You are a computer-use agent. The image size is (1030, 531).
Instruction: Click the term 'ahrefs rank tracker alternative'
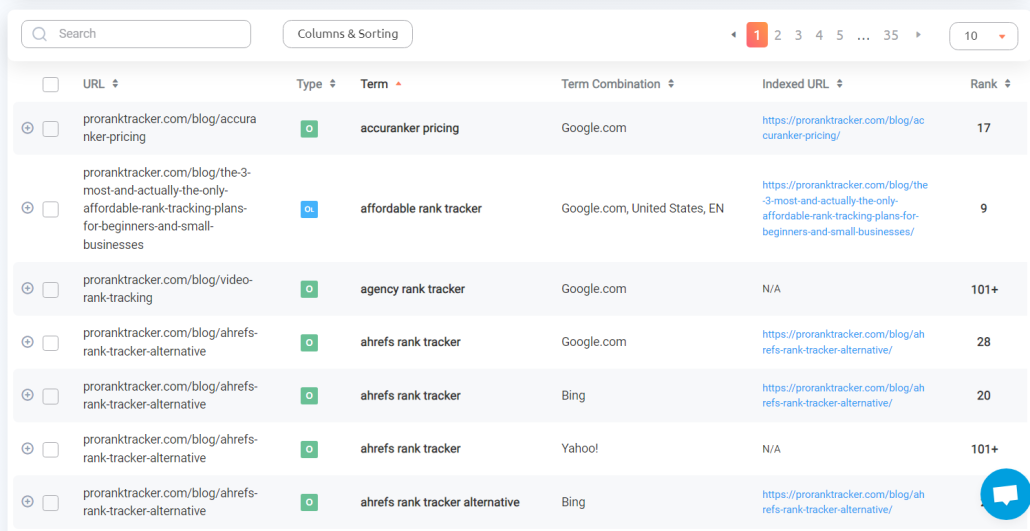[440, 502]
